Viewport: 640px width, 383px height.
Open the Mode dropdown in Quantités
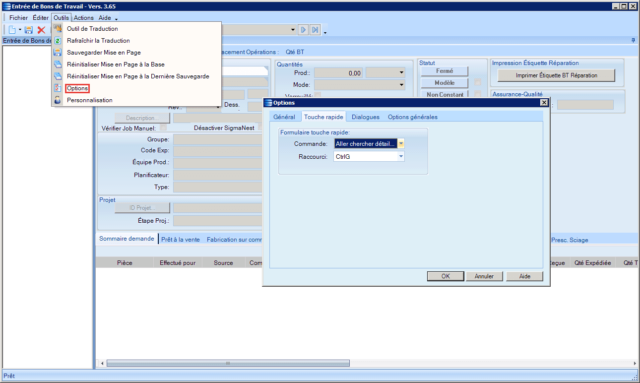pos(401,85)
